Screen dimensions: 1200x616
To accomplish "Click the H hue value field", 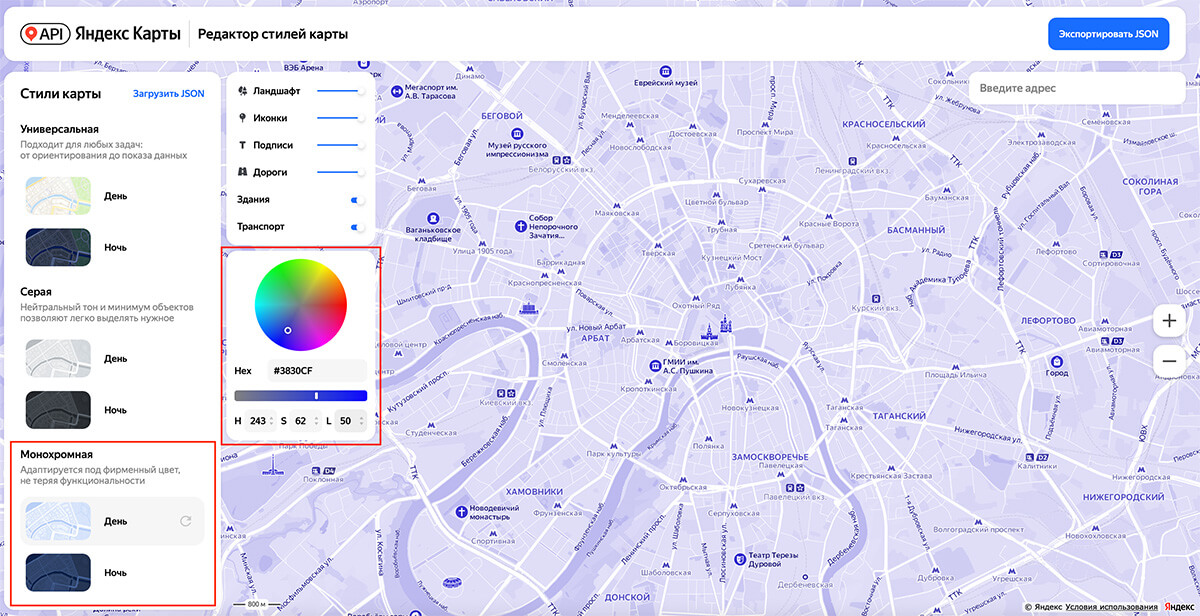I will point(259,421).
